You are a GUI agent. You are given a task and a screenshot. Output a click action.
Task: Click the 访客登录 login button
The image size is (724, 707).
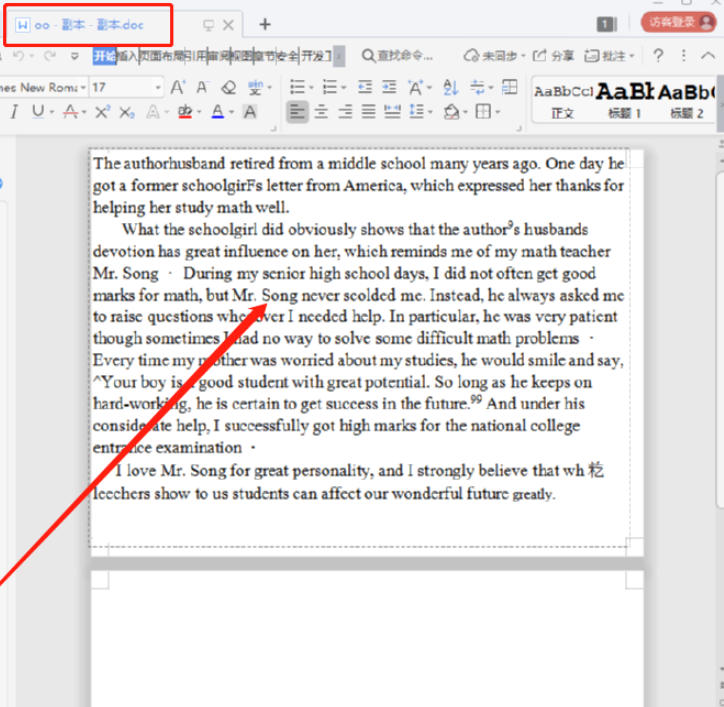[678, 22]
